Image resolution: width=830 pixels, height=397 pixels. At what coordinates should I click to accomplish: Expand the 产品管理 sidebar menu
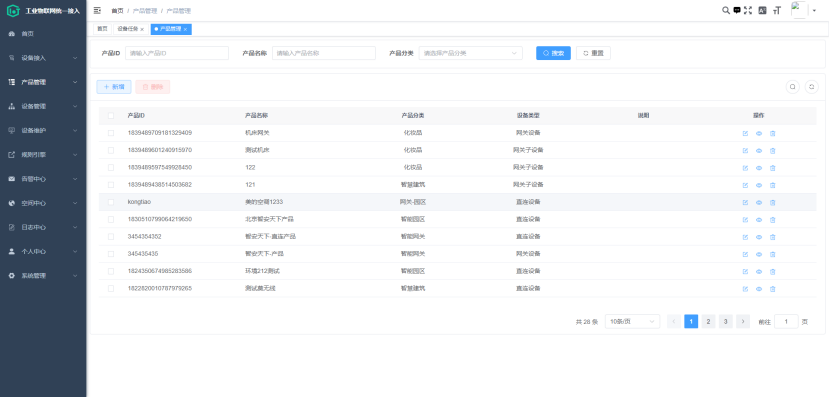pos(43,83)
